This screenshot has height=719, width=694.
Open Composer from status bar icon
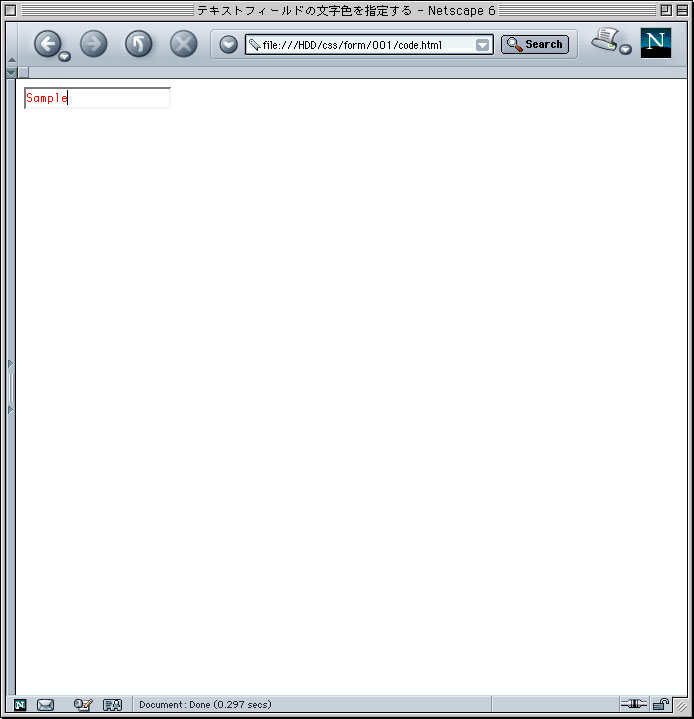click(x=83, y=705)
